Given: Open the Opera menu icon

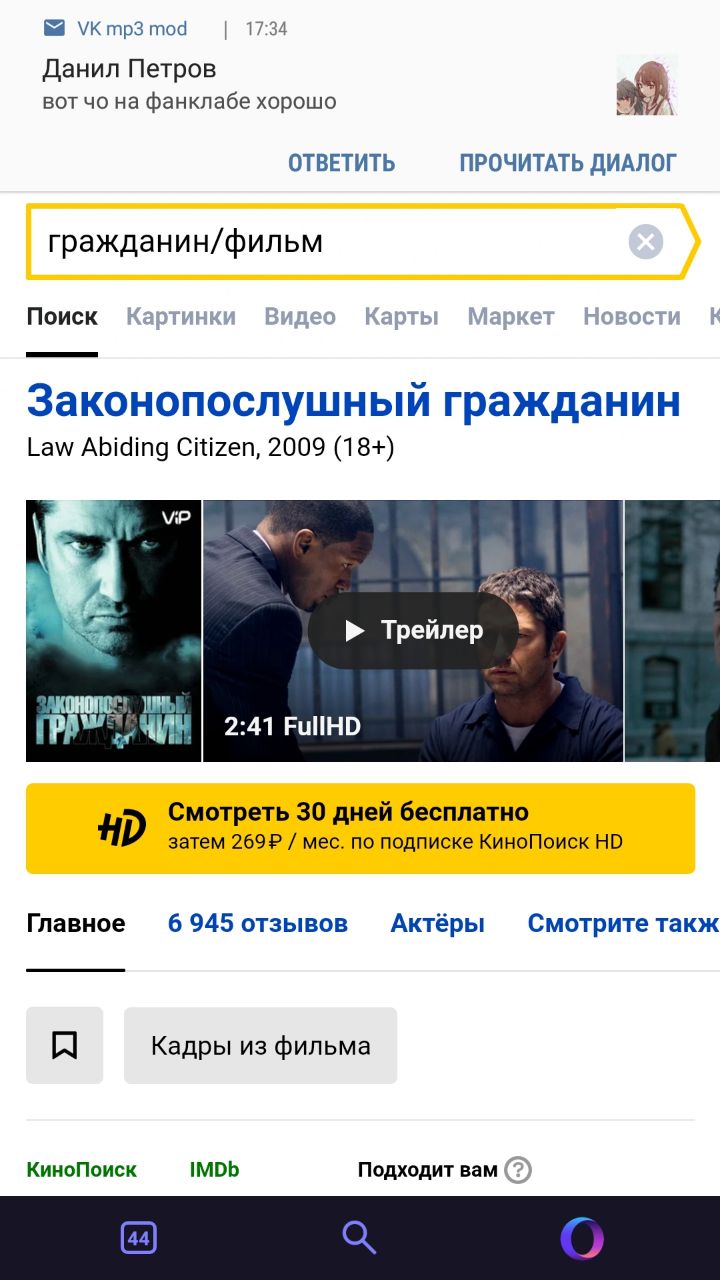Looking at the screenshot, I should 582,1238.
